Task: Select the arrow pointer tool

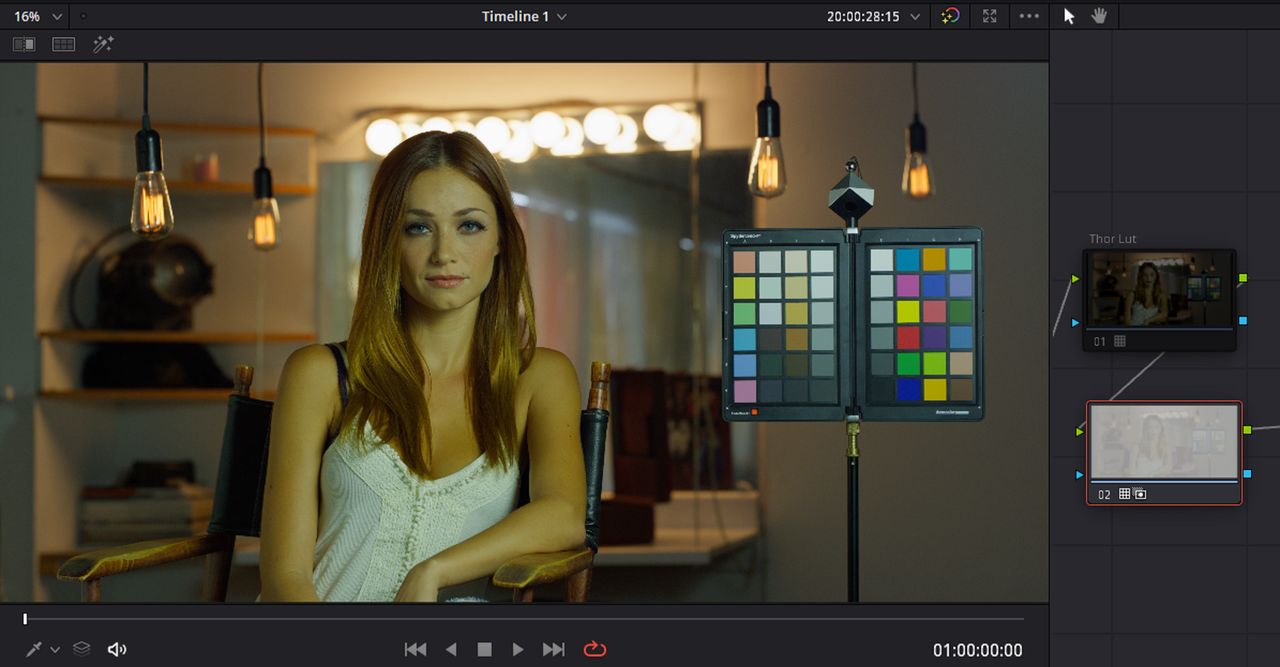Action: (1069, 16)
